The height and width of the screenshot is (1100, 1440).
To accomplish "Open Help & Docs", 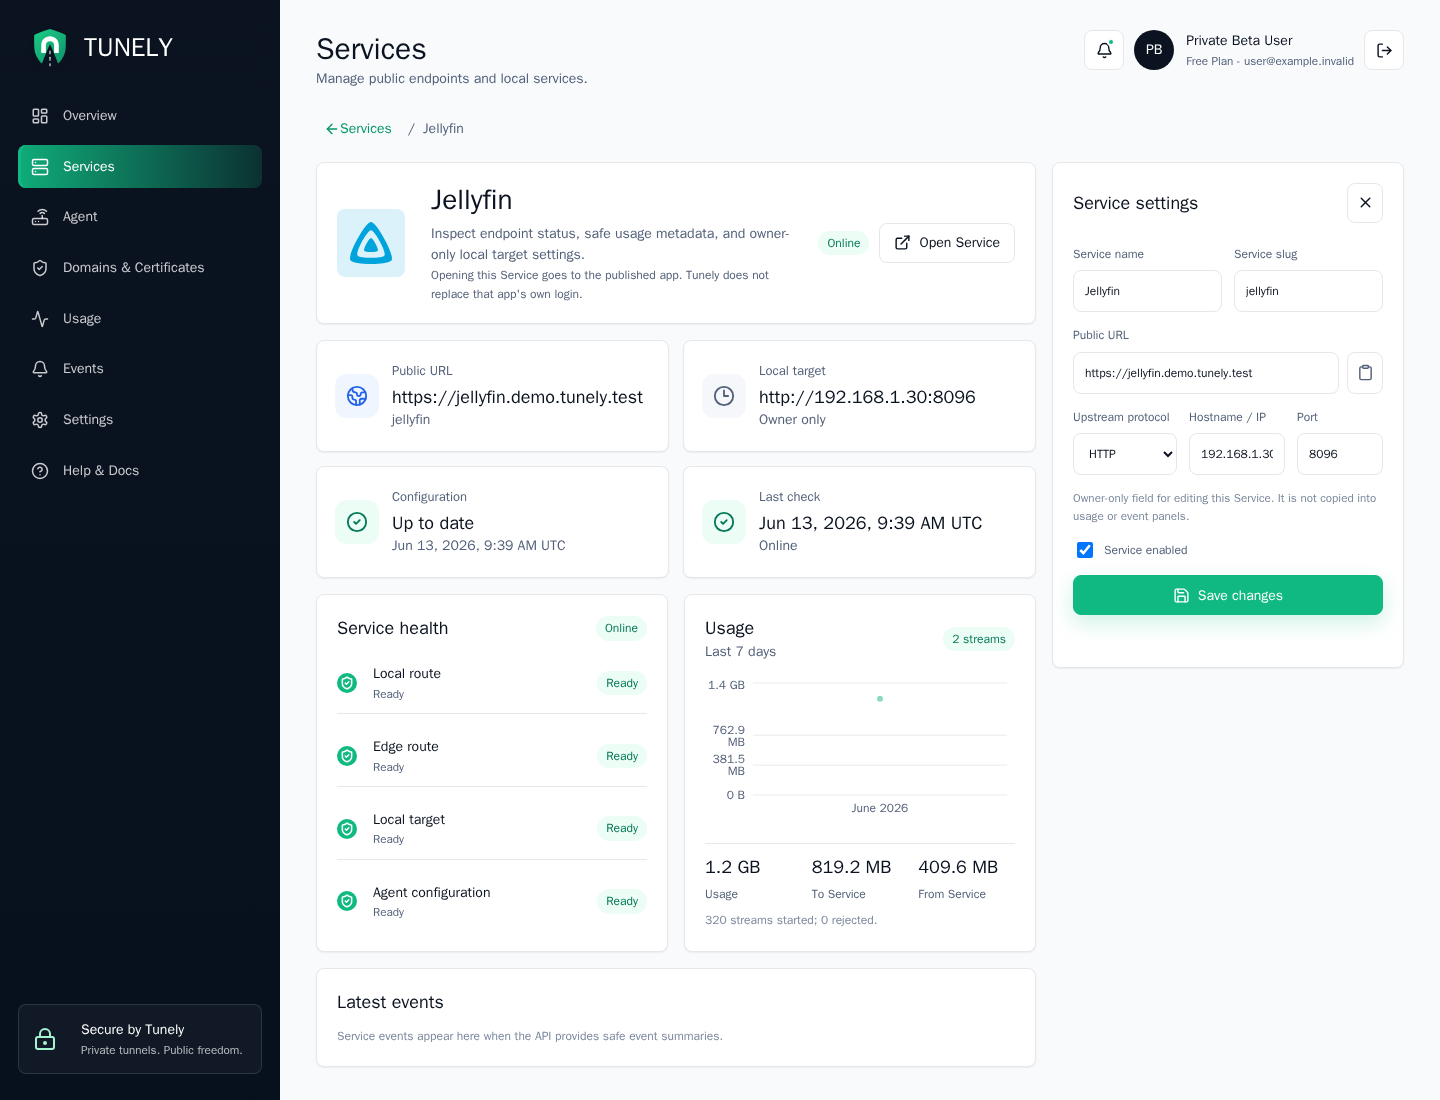I will (x=140, y=471).
